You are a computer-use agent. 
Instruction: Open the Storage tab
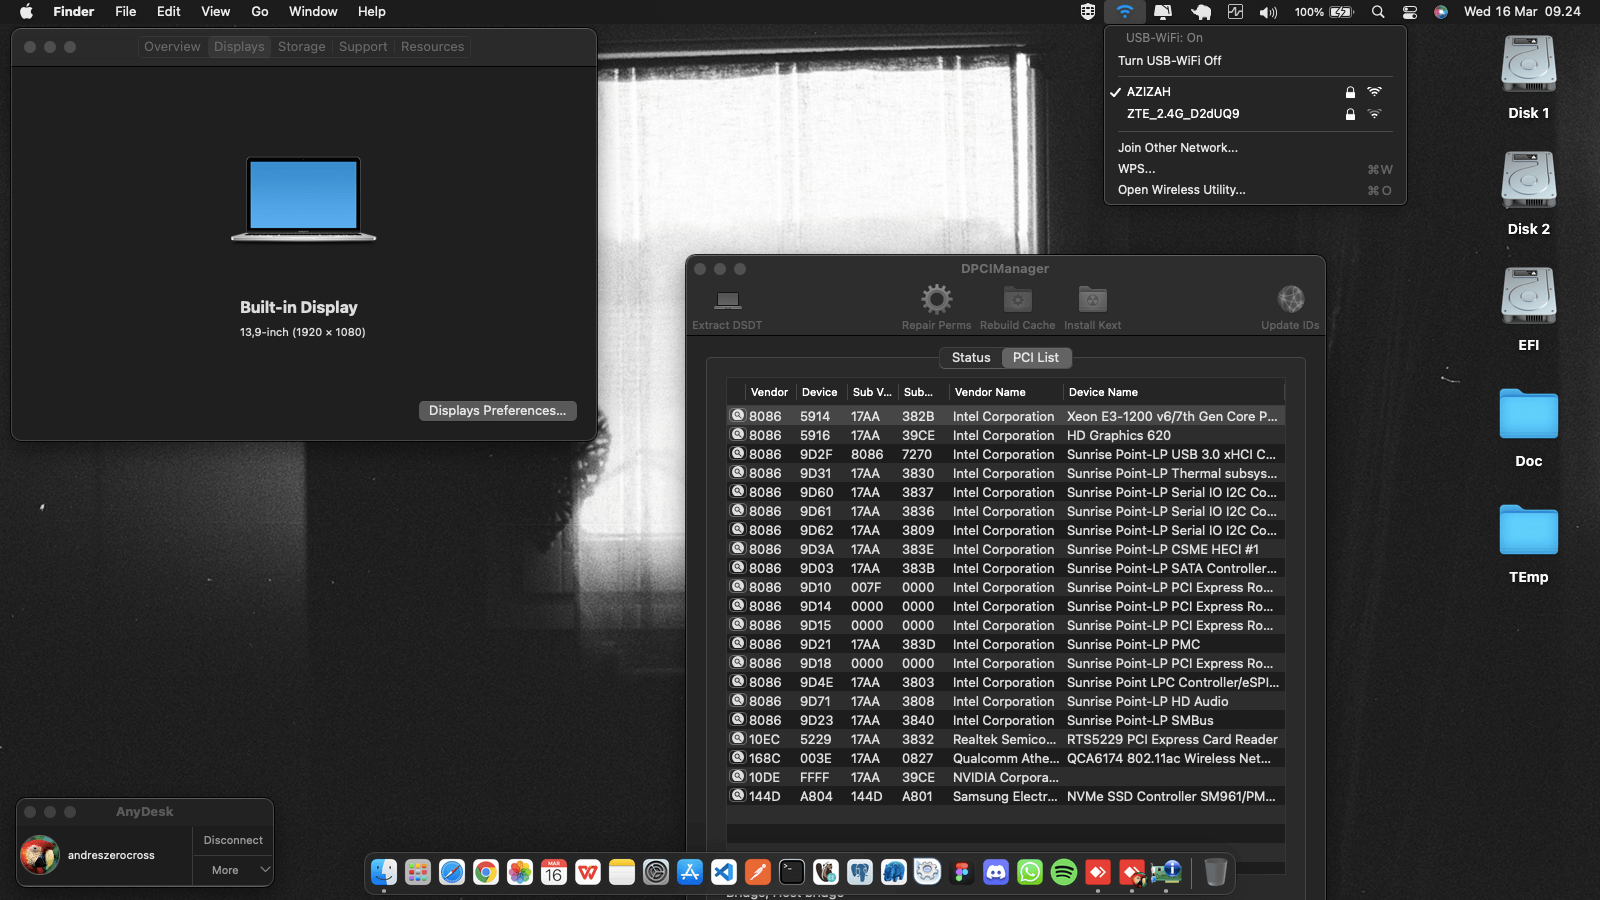[x=302, y=47]
